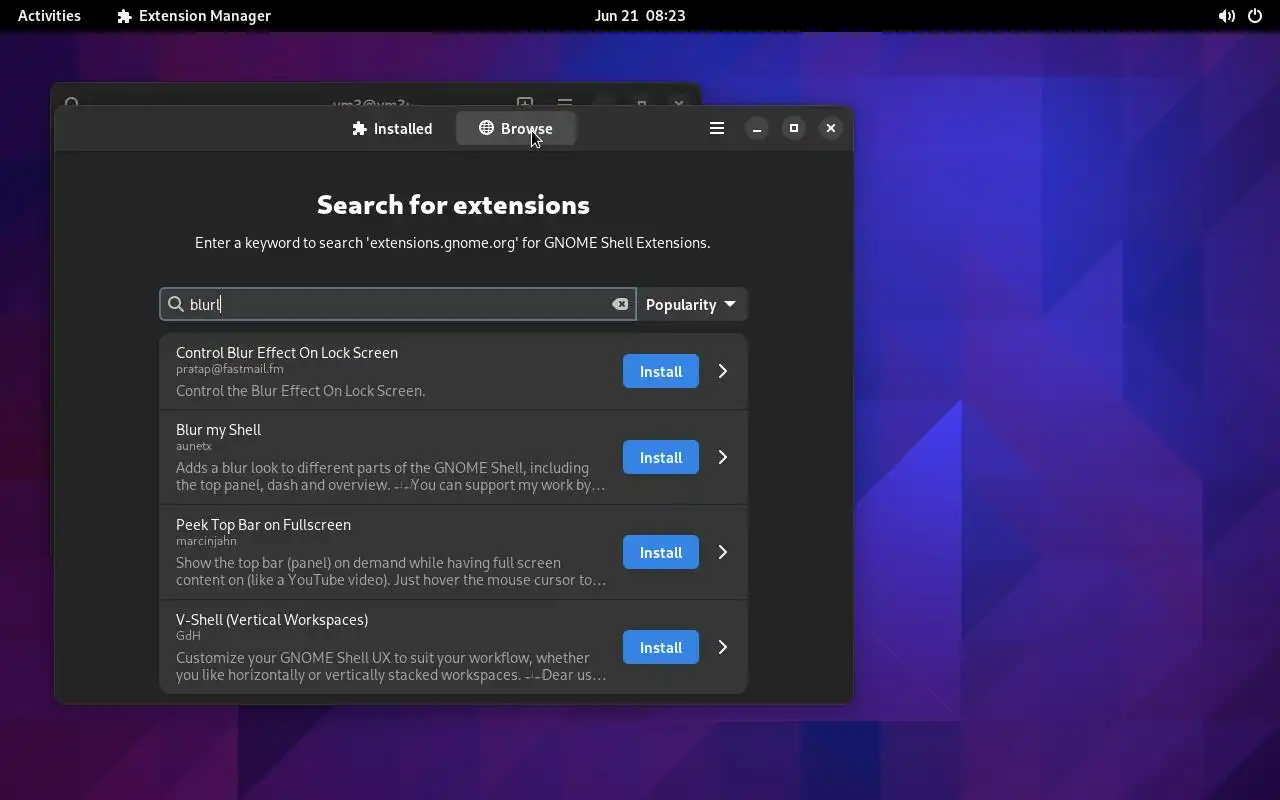Open the Activities overview
Viewport: 1280px width, 800px height.
point(49,16)
